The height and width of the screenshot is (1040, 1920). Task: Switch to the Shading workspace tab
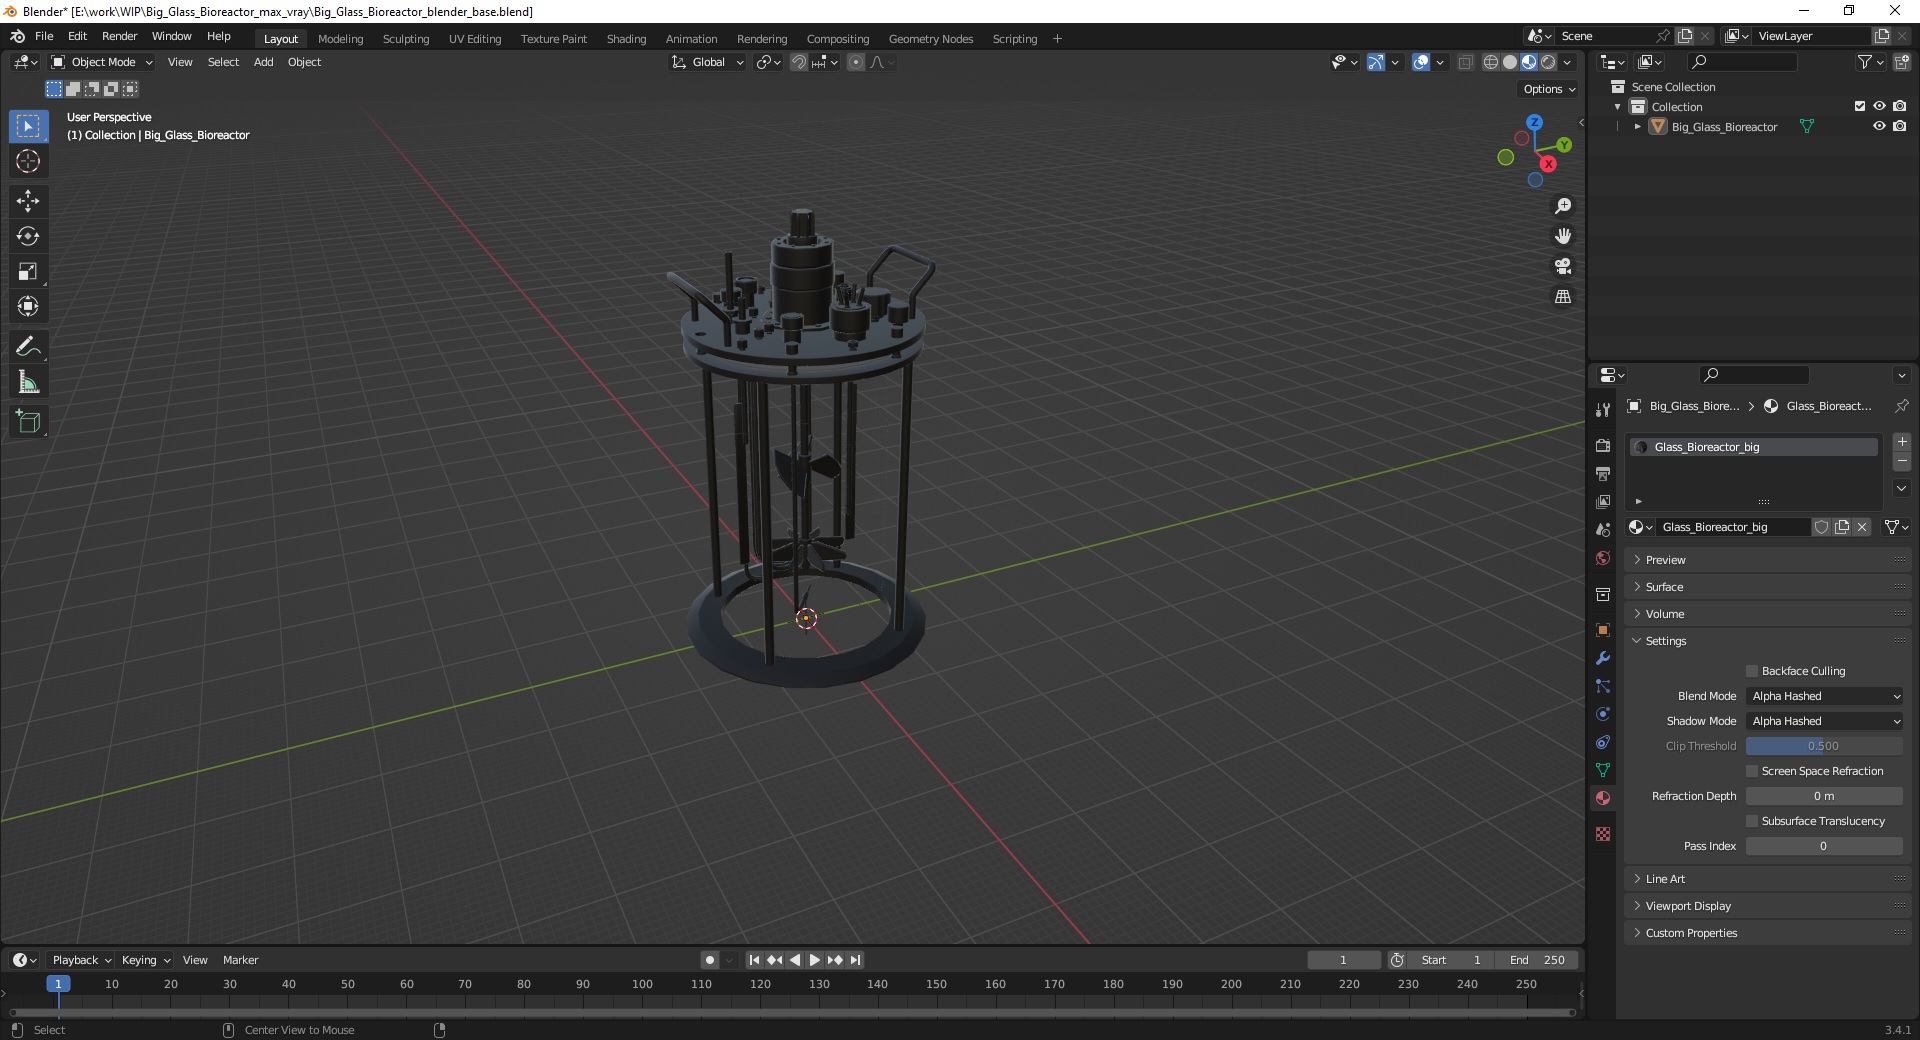pyautogui.click(x=626, y=39)
